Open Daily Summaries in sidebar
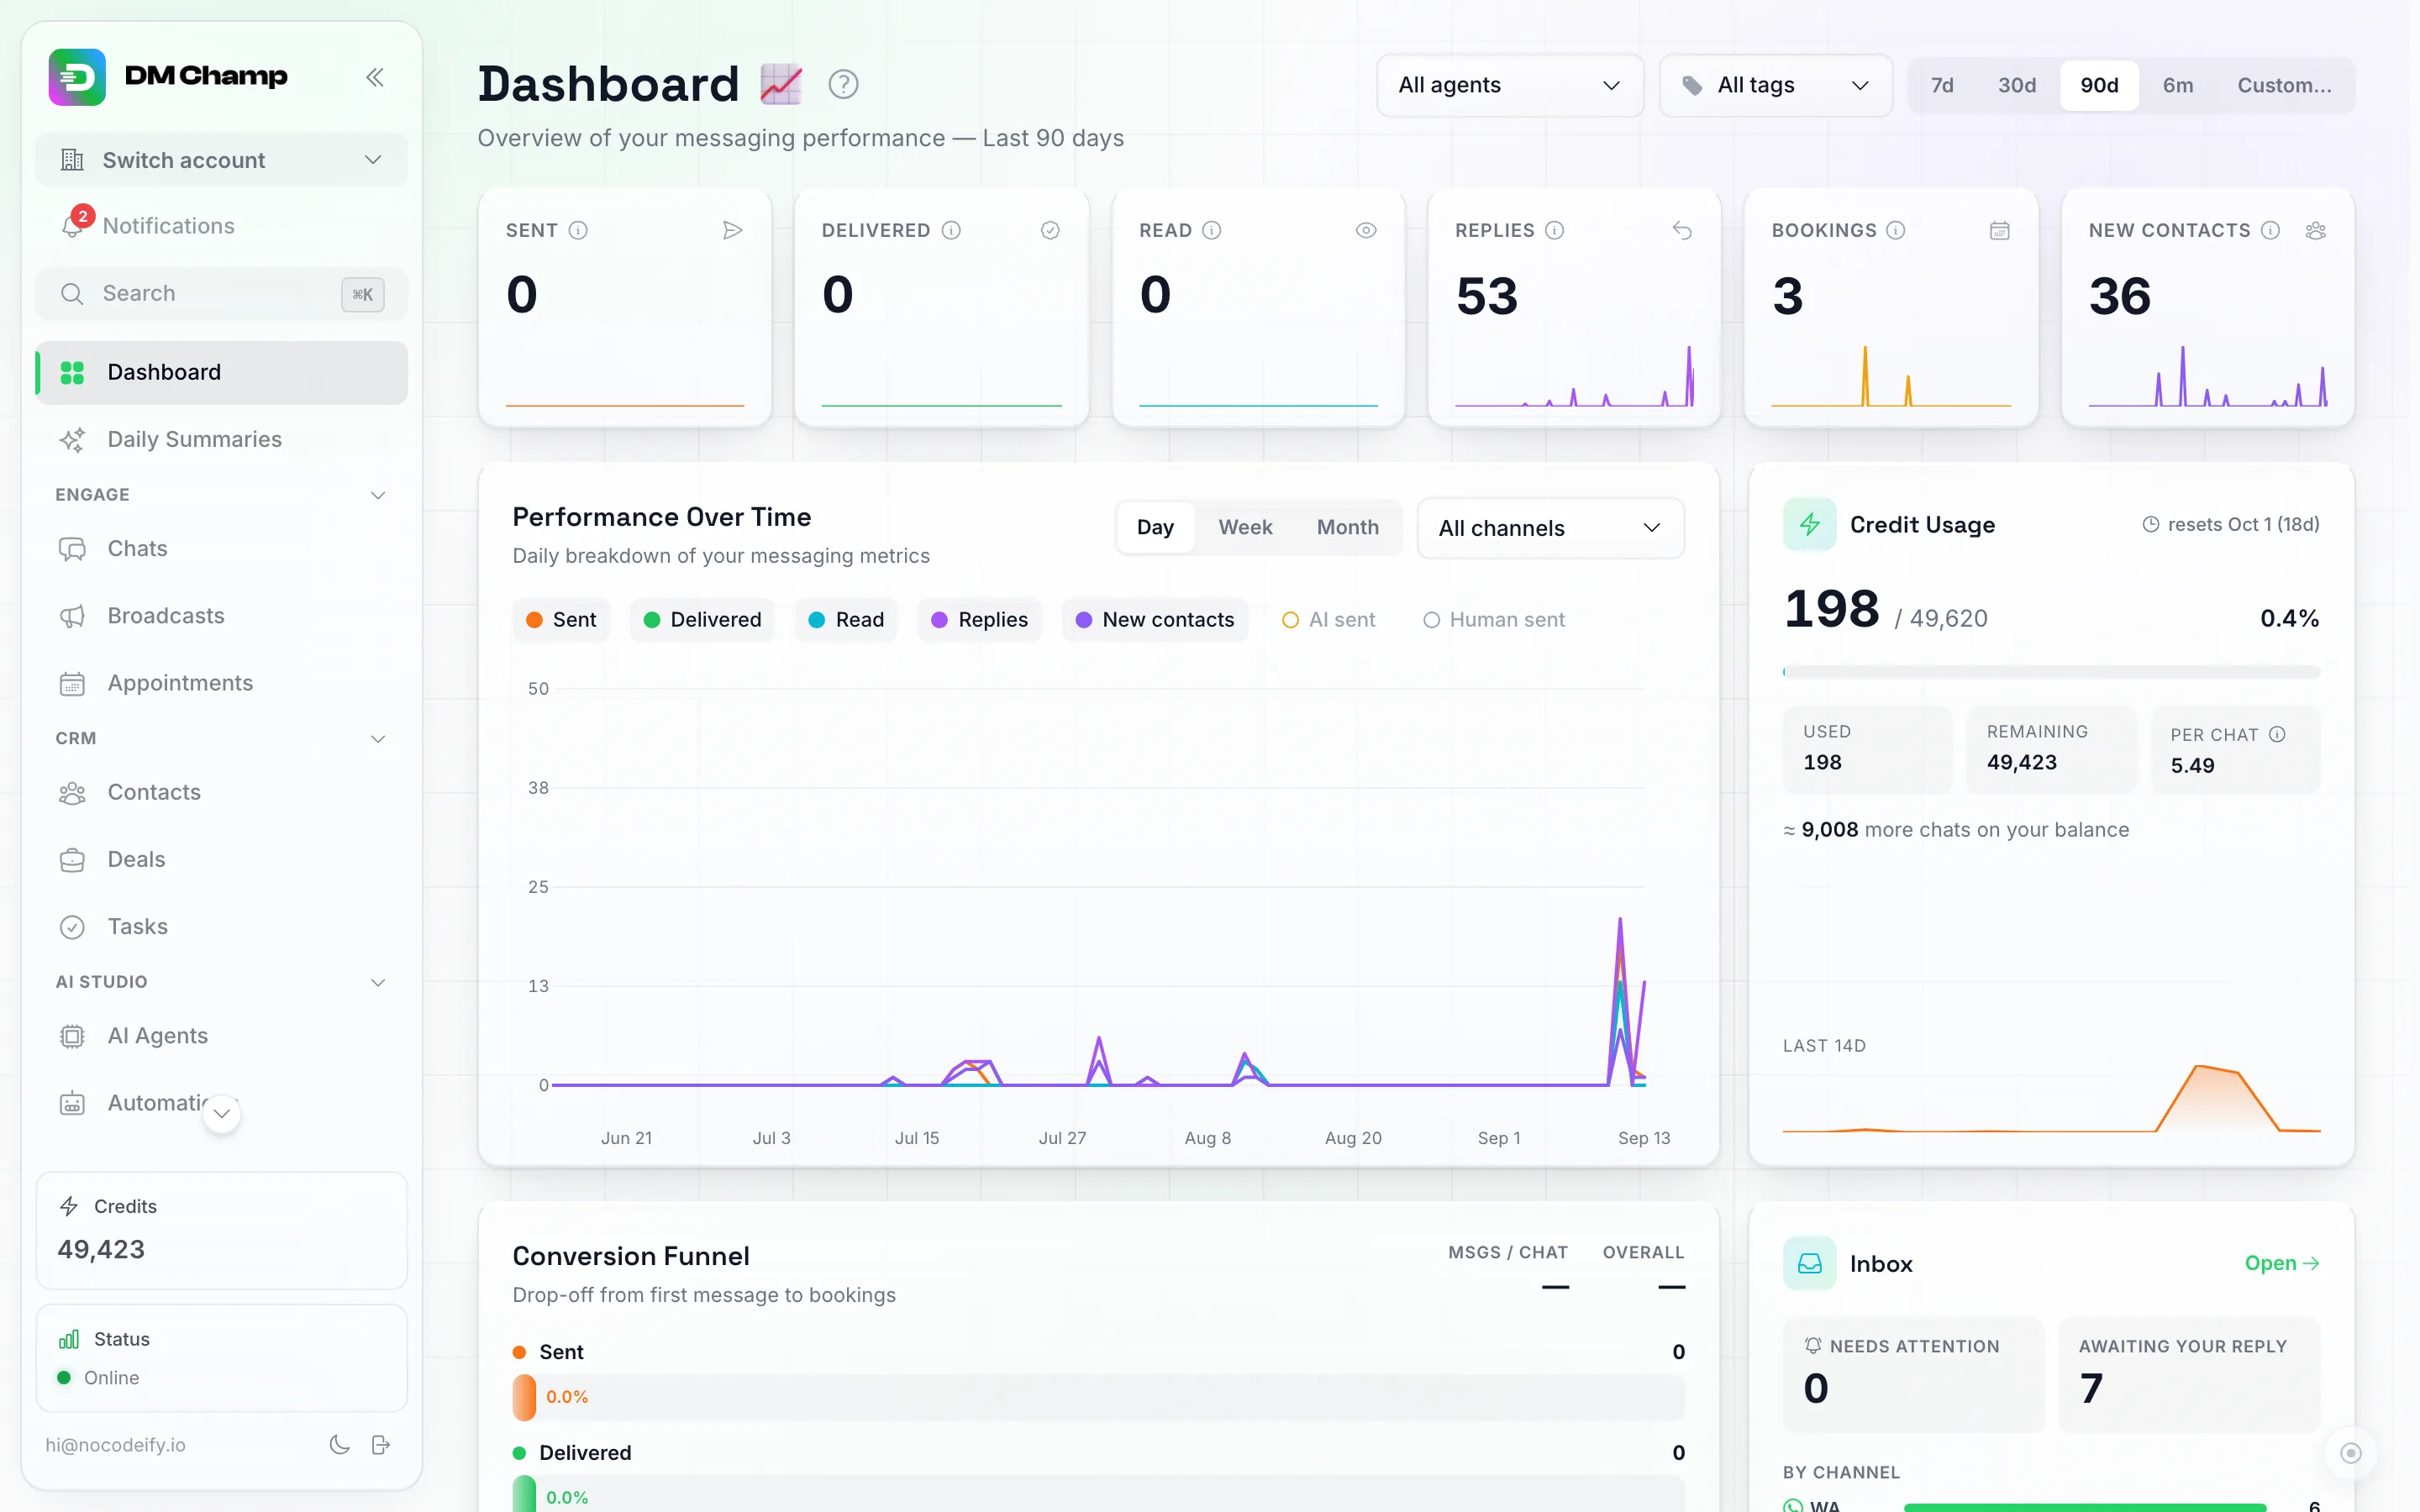 coord(221,439)
